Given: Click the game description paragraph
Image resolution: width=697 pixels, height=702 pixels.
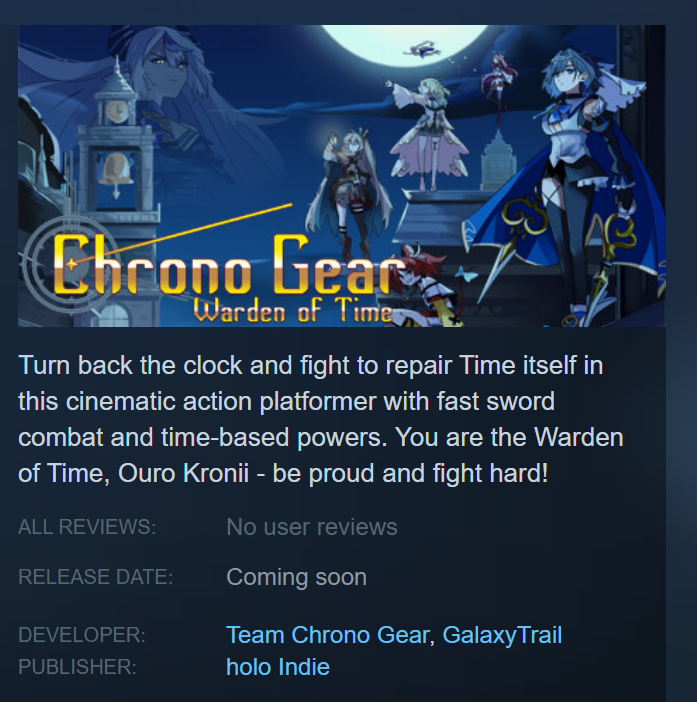Looking at the screenshot, I should (321, 419).
